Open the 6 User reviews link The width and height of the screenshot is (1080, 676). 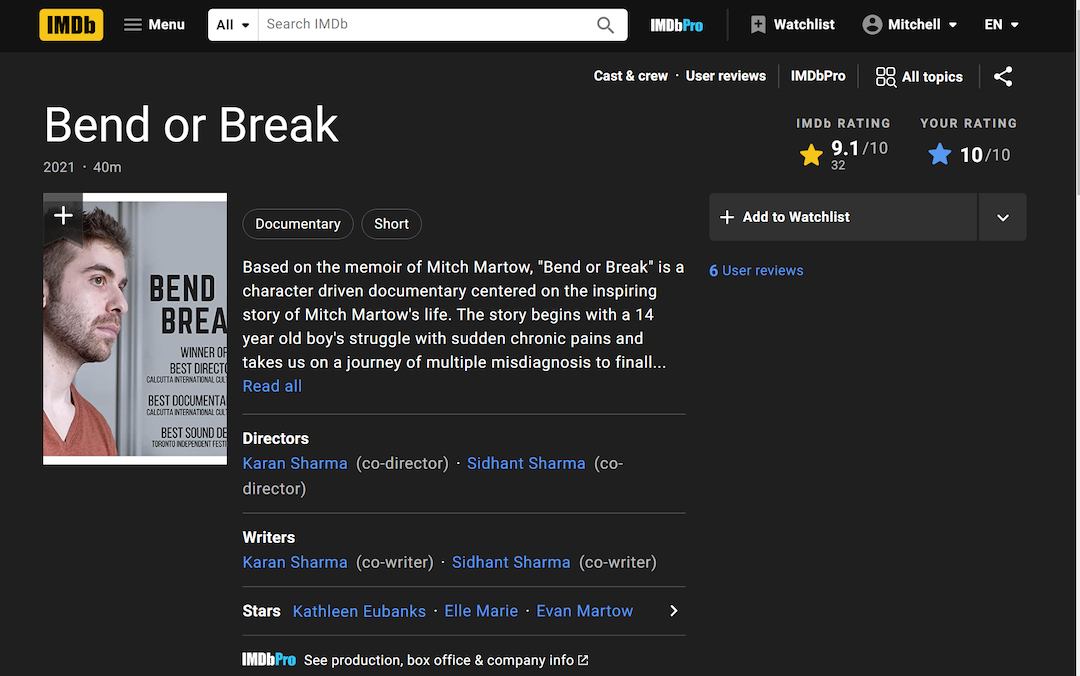point(756,271)
